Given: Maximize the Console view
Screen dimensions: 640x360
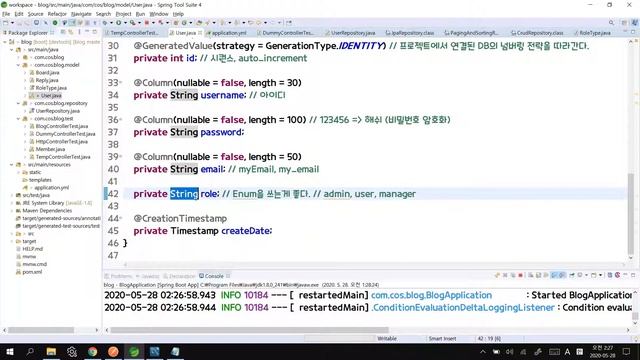Looking at the screenshot, I should [x=633, y=276].
